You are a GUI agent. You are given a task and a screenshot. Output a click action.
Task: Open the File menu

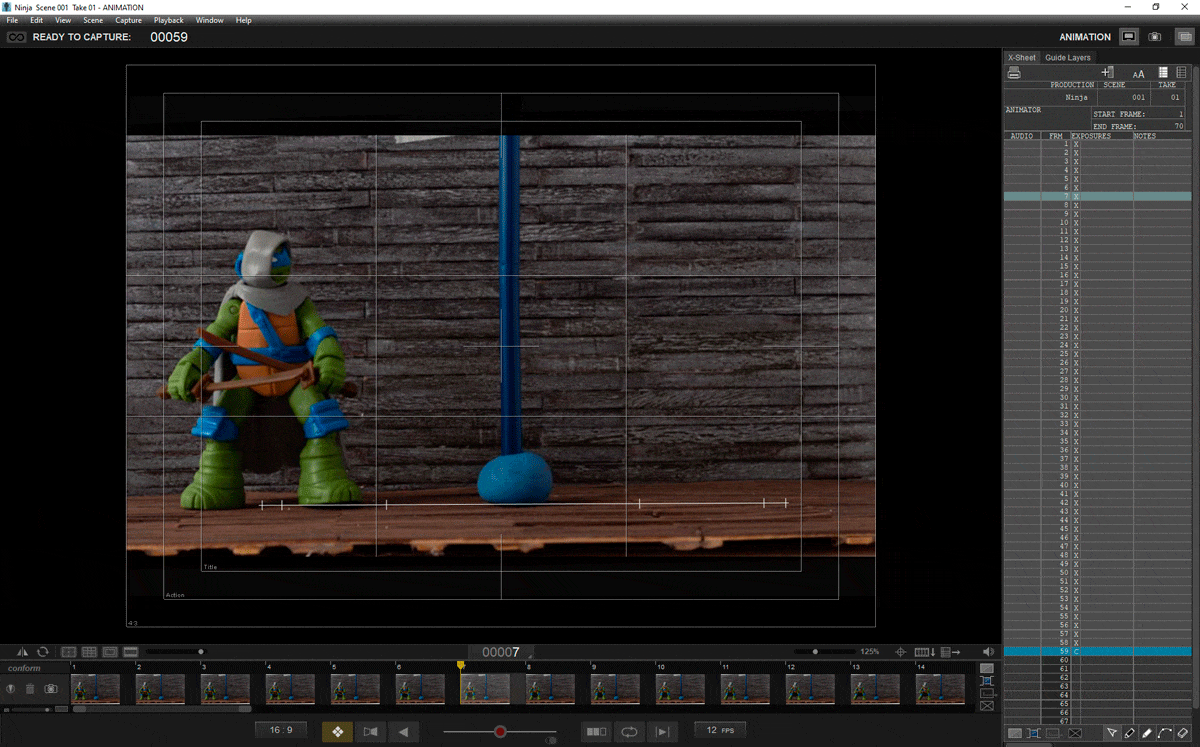click(x=12, y=20)
